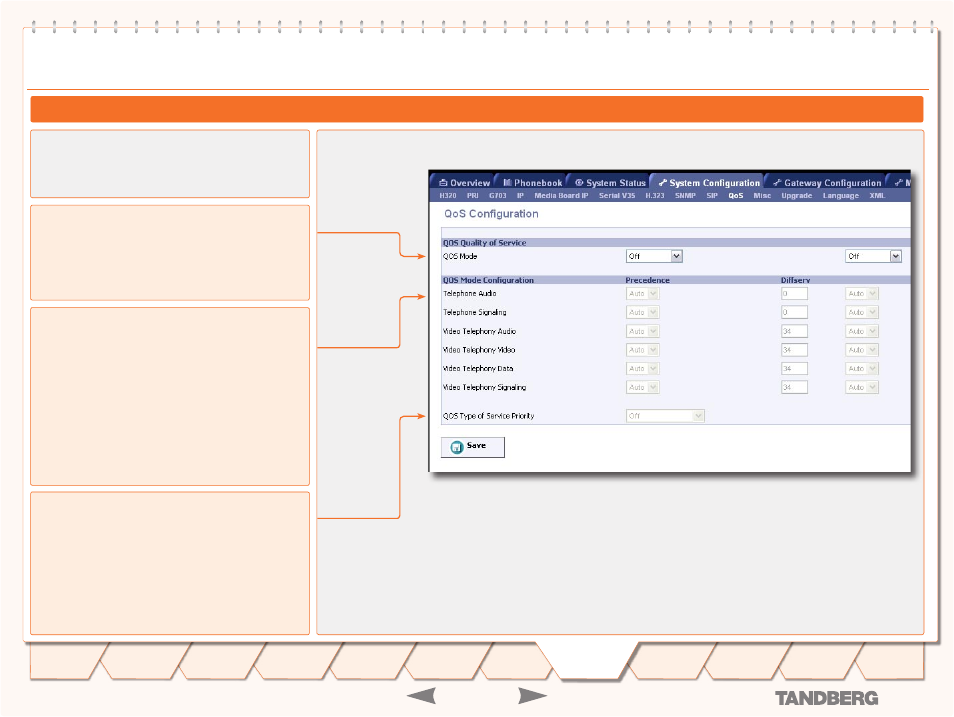Open the Misc submenu item
Viewport: 954px width, 717px height.
762,195
